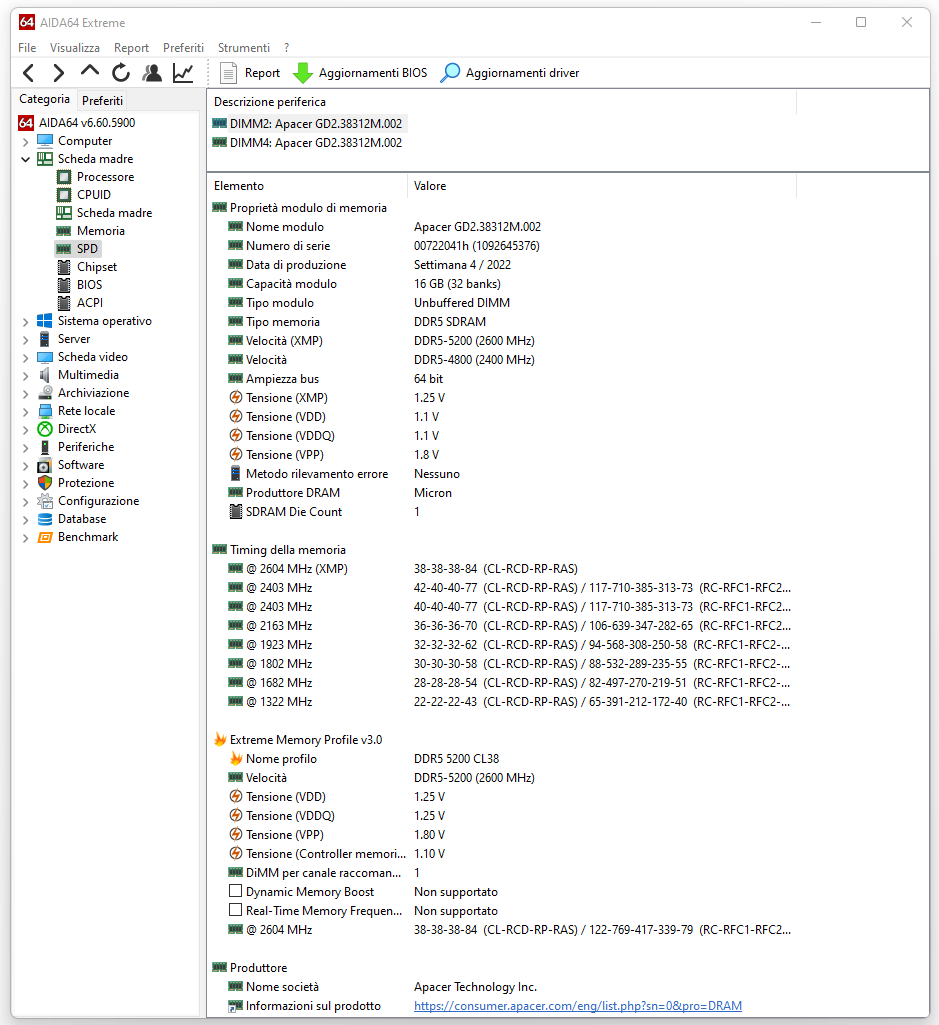This screenshot has height=1025, width=939.
Task: Select the Numero di serie row
Action: (x=502, y=246)
